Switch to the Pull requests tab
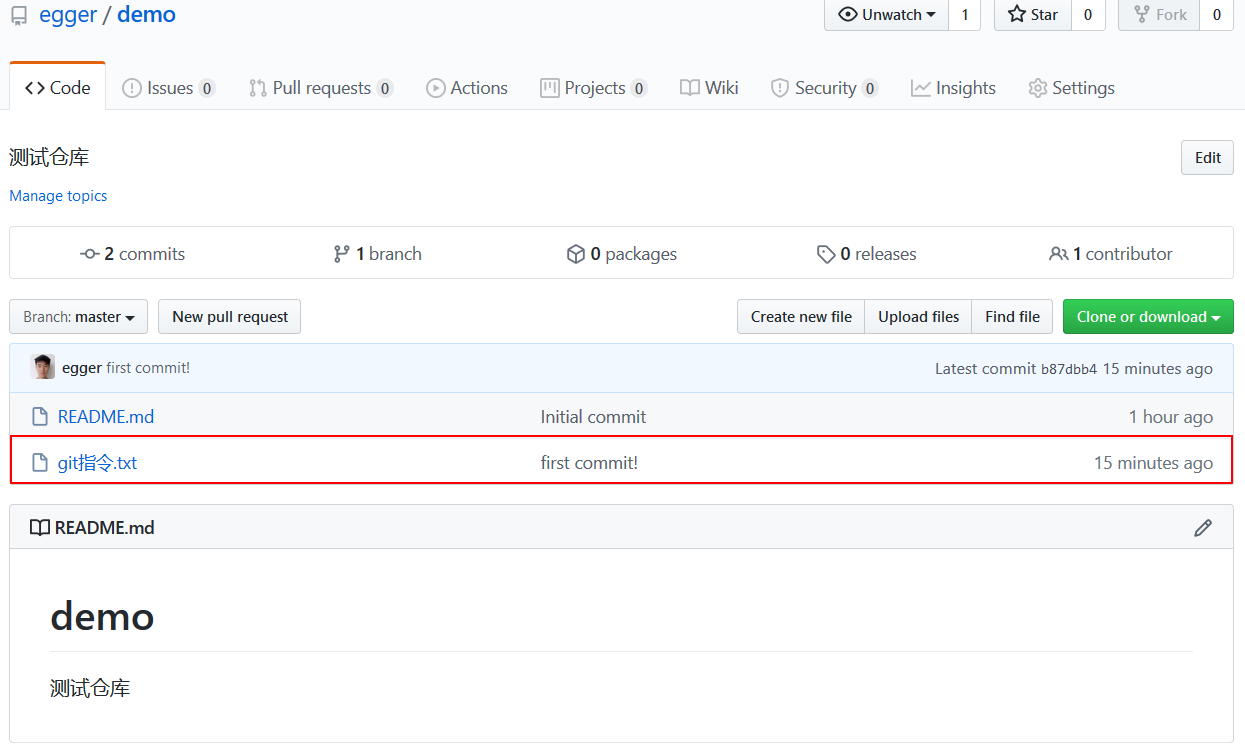 coord(320,88)
